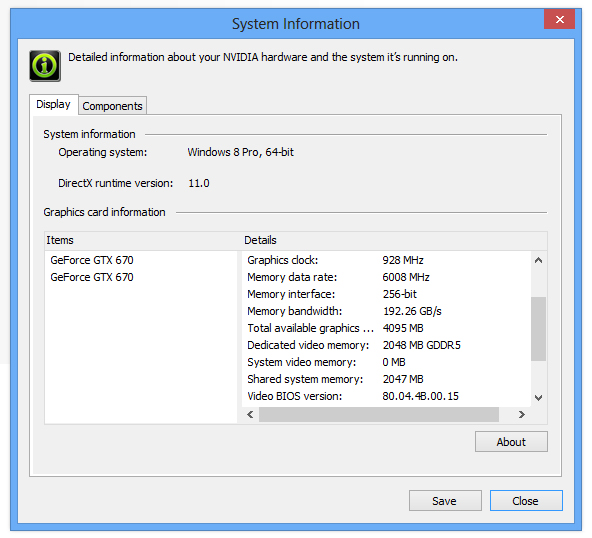The width and height of the screenshot is (592, 538).
Task: Select the Display tab
Action: coord(53,104)
